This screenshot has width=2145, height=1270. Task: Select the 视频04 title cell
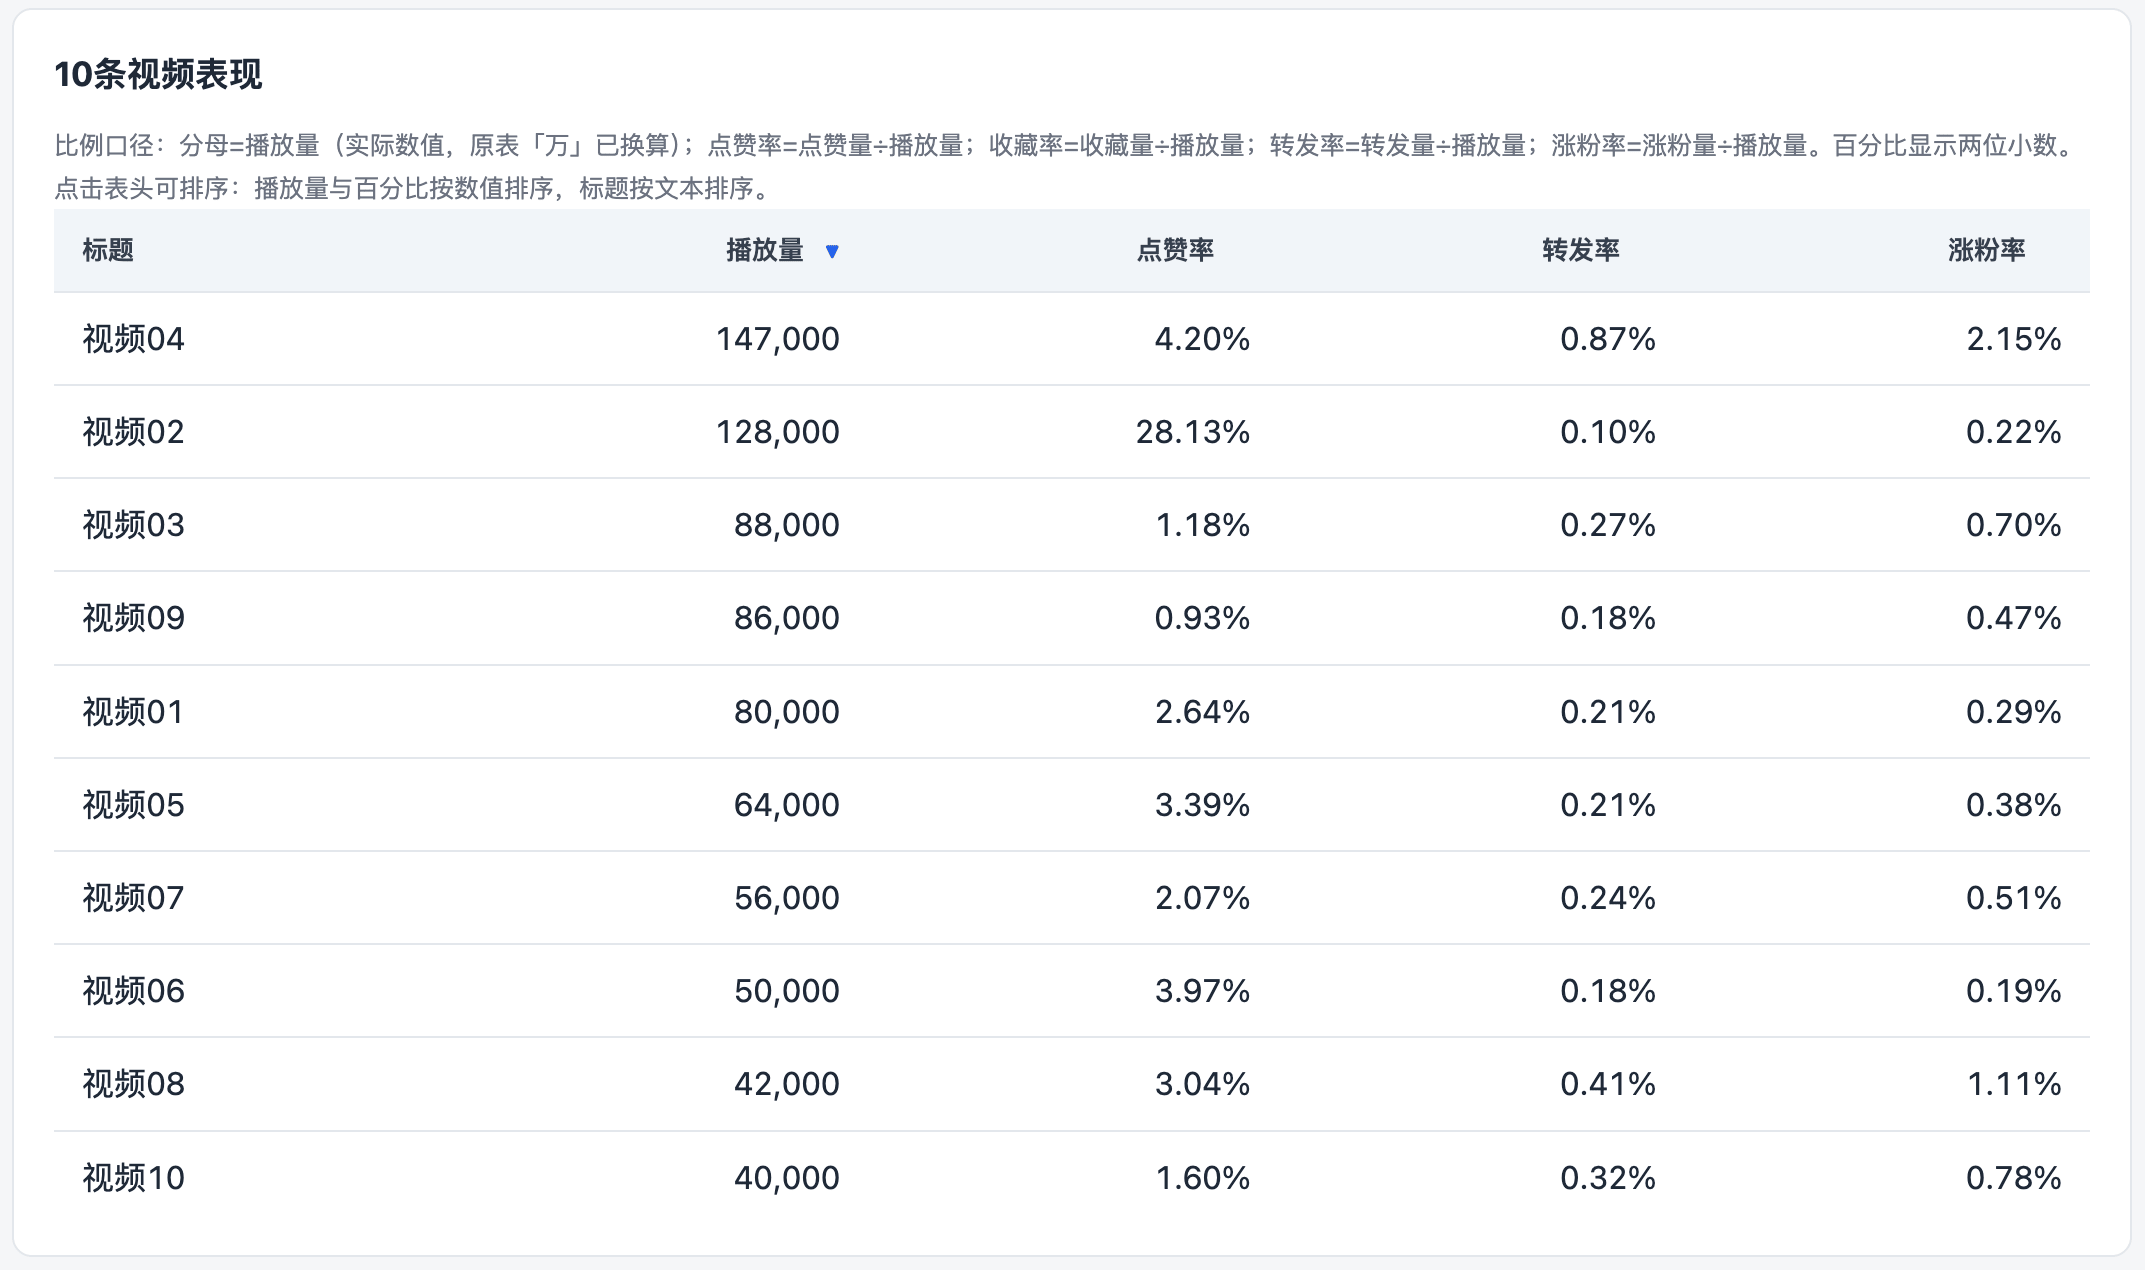(134, 339)
